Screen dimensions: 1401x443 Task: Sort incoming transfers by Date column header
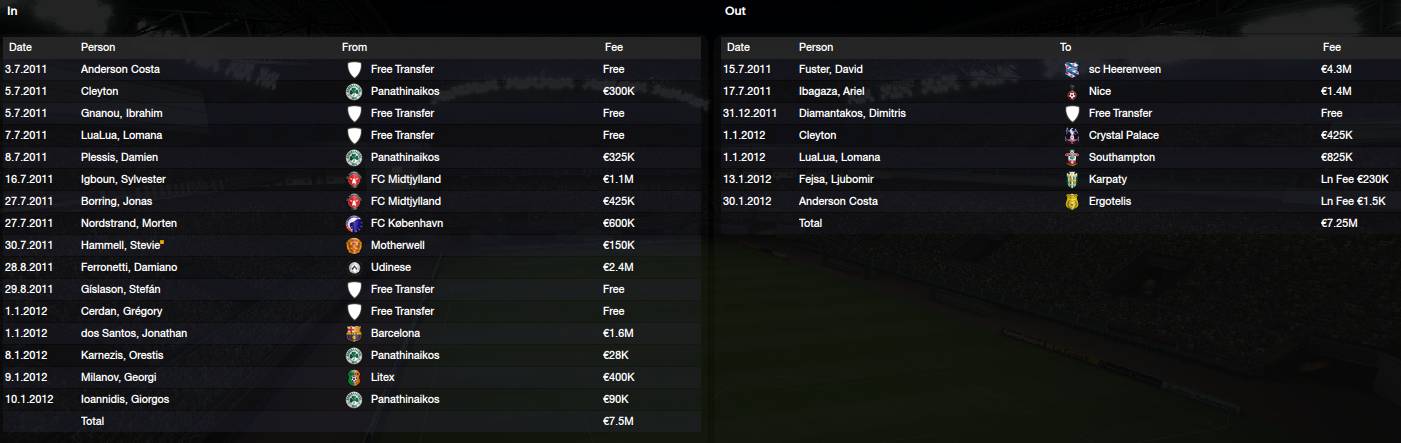click(x=21, y=47)
